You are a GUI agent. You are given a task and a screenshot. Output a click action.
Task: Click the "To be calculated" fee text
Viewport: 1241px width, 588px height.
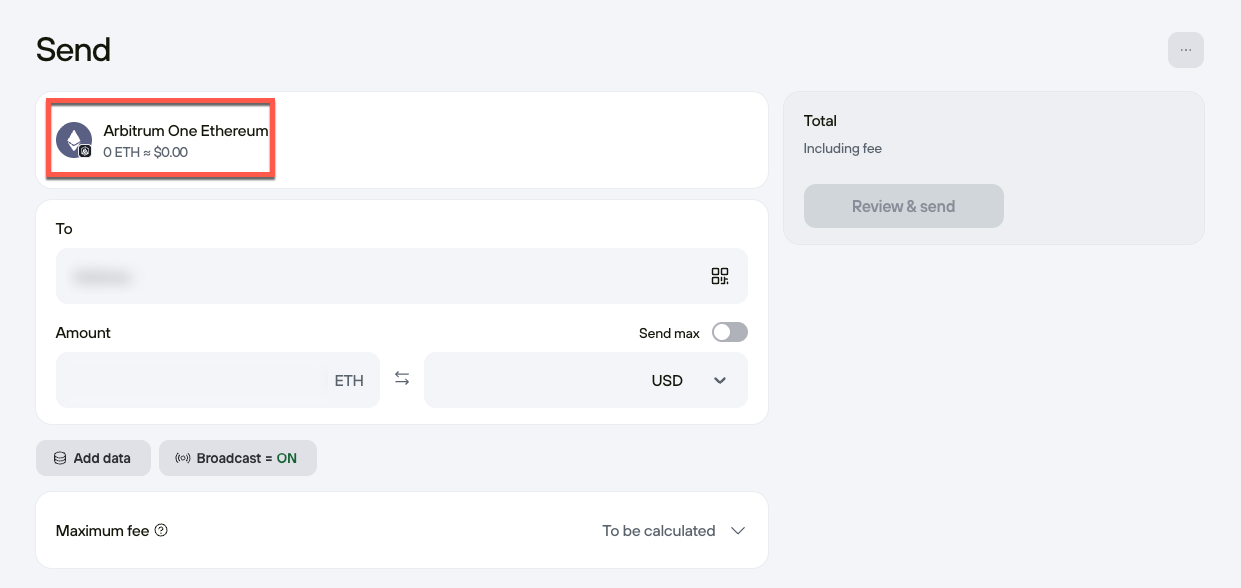658,531
